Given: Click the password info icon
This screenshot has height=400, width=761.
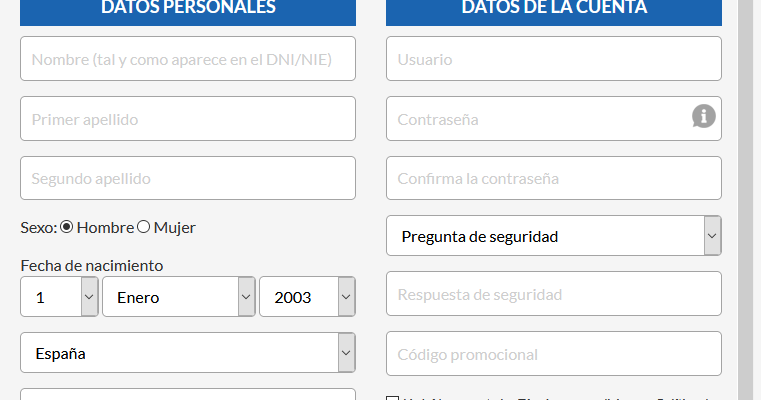Looking at the screenshot, I should (x=704, y=117).
